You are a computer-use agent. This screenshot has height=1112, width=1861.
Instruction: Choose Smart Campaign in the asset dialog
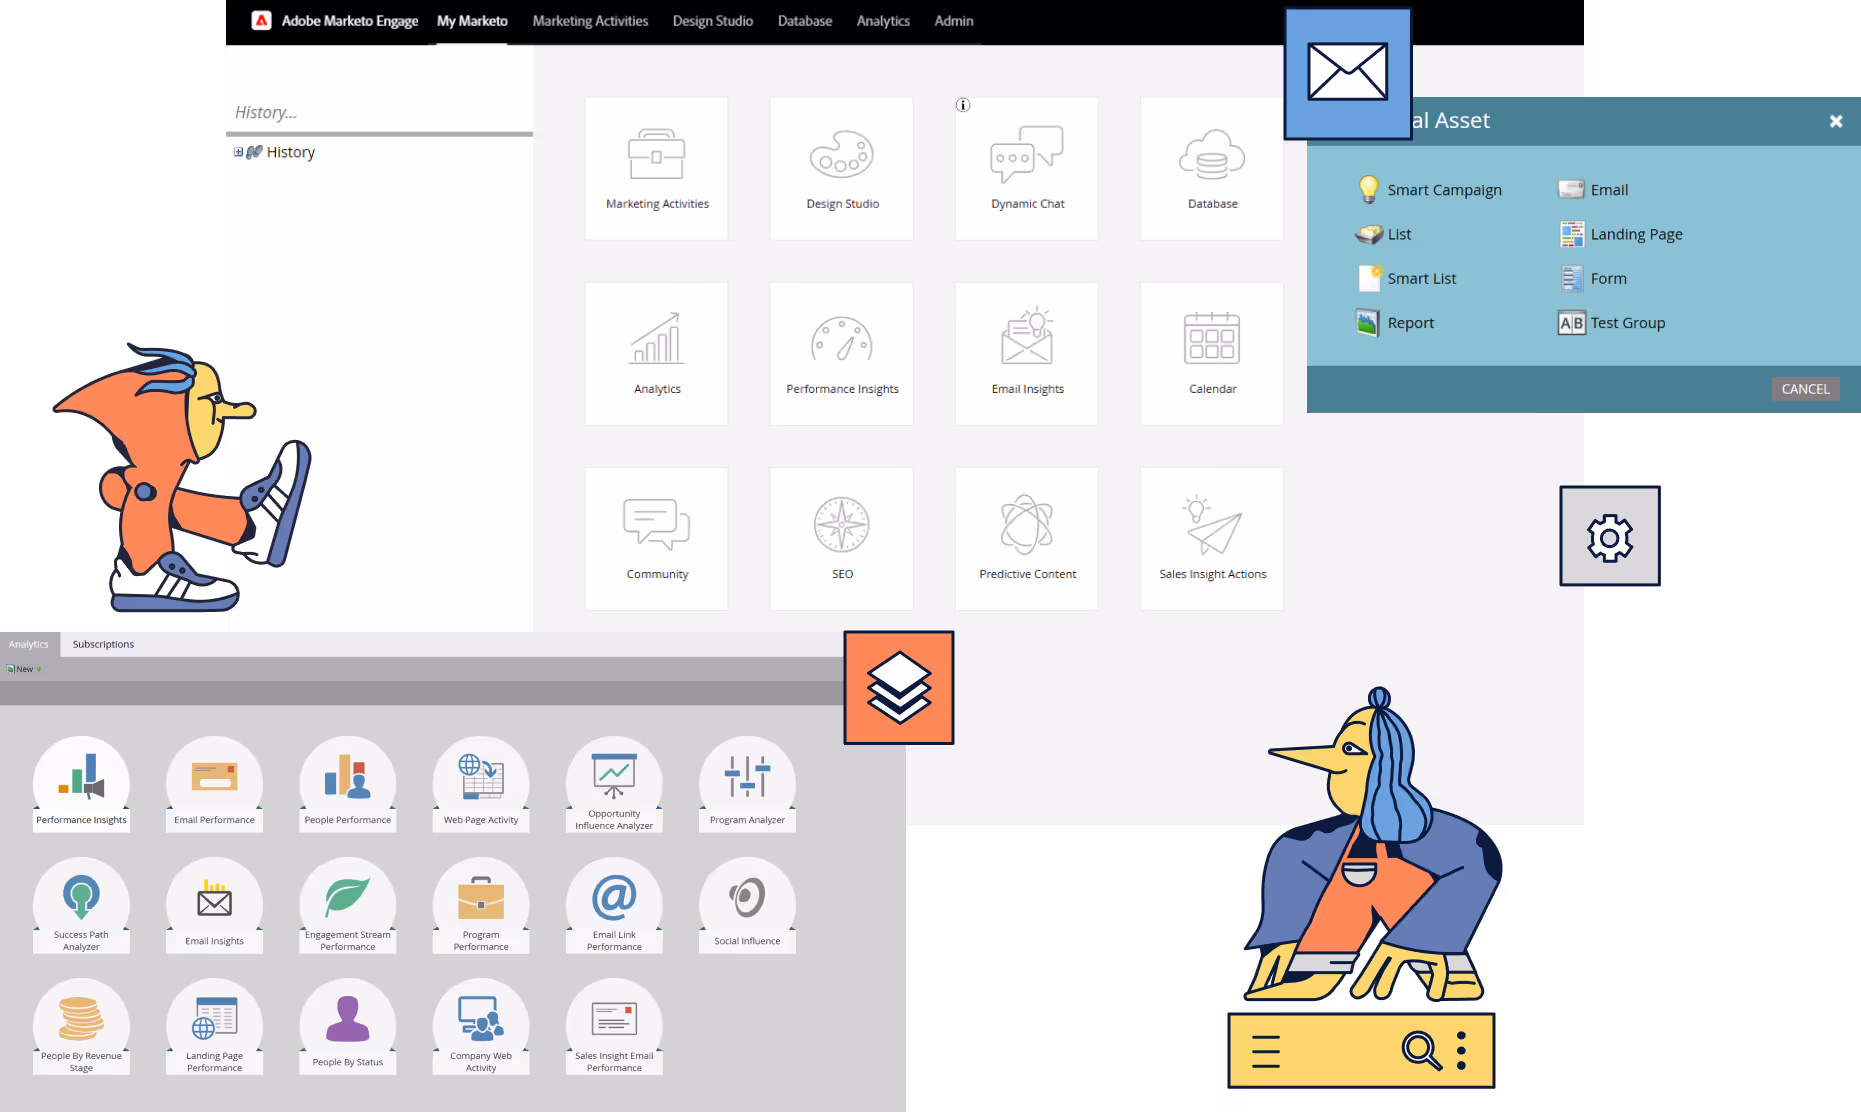[1443, 190]
